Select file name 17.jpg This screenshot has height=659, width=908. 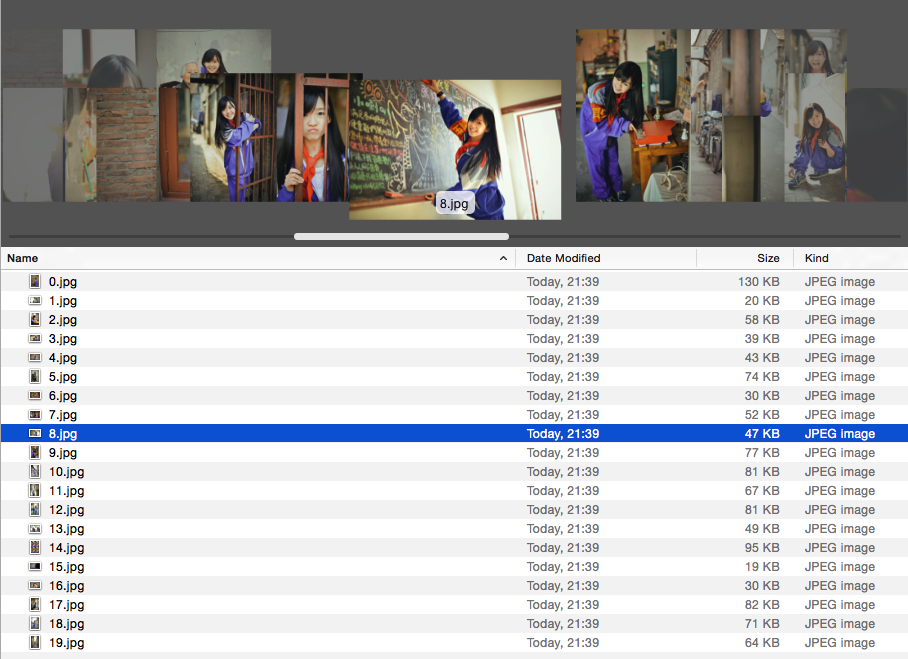pos(67,605)
